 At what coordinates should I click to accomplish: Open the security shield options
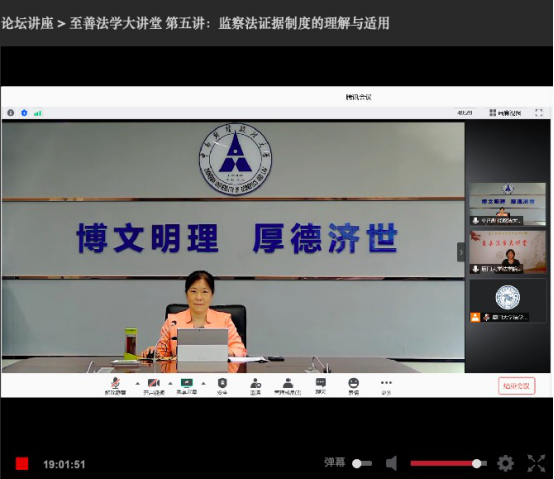tap(222, 386)
